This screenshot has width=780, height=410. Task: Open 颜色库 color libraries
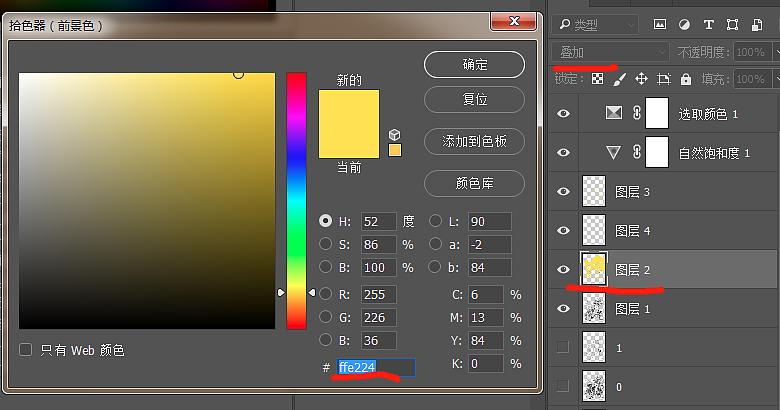point(474,183)
